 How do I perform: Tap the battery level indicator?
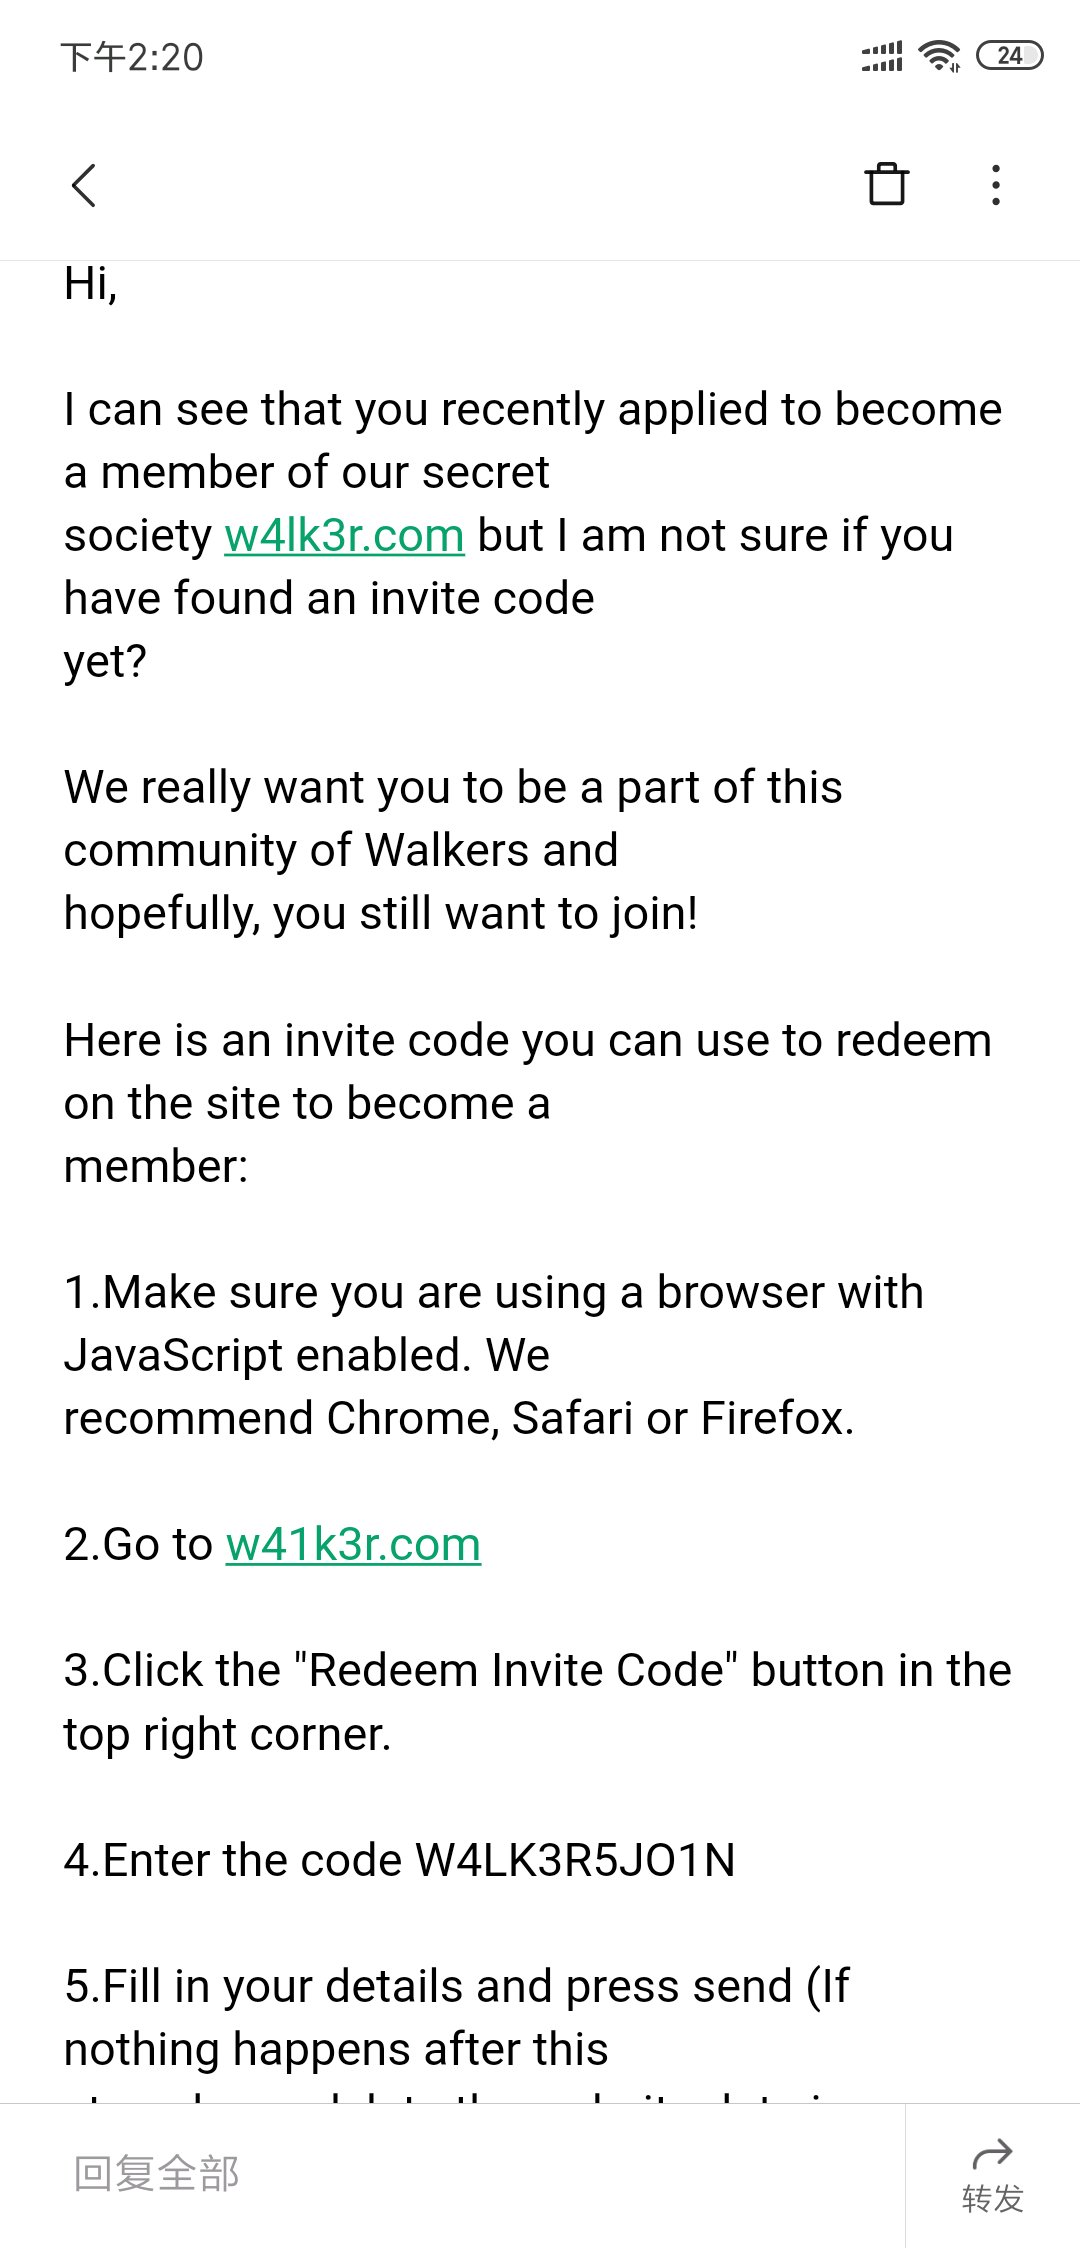point(1009,56)
